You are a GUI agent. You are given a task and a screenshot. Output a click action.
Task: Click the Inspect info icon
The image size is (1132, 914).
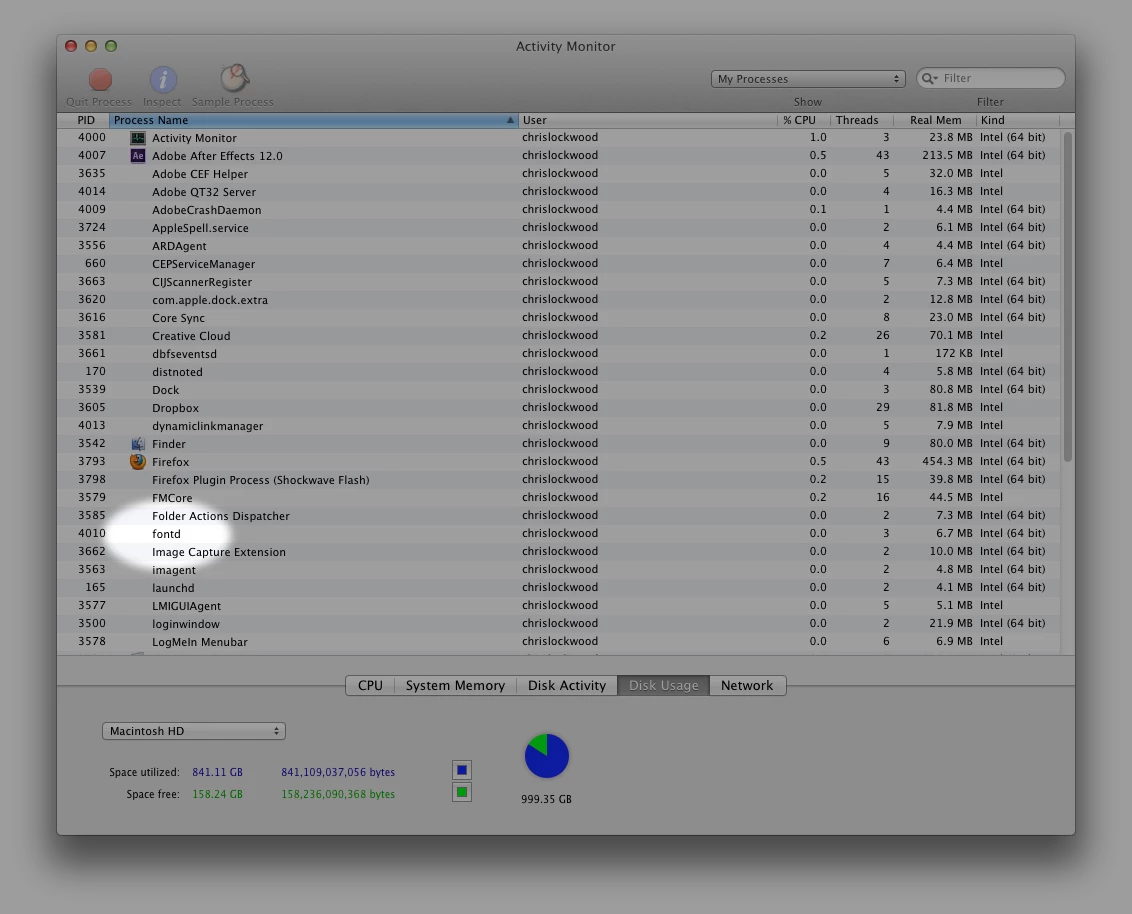coord(163,79)
